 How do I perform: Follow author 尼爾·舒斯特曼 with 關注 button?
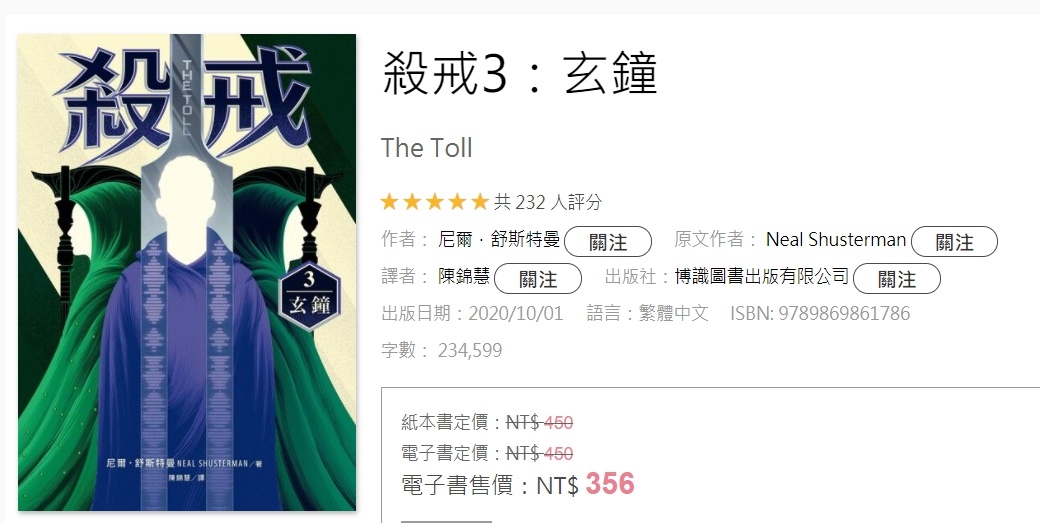tap(608, 241)
